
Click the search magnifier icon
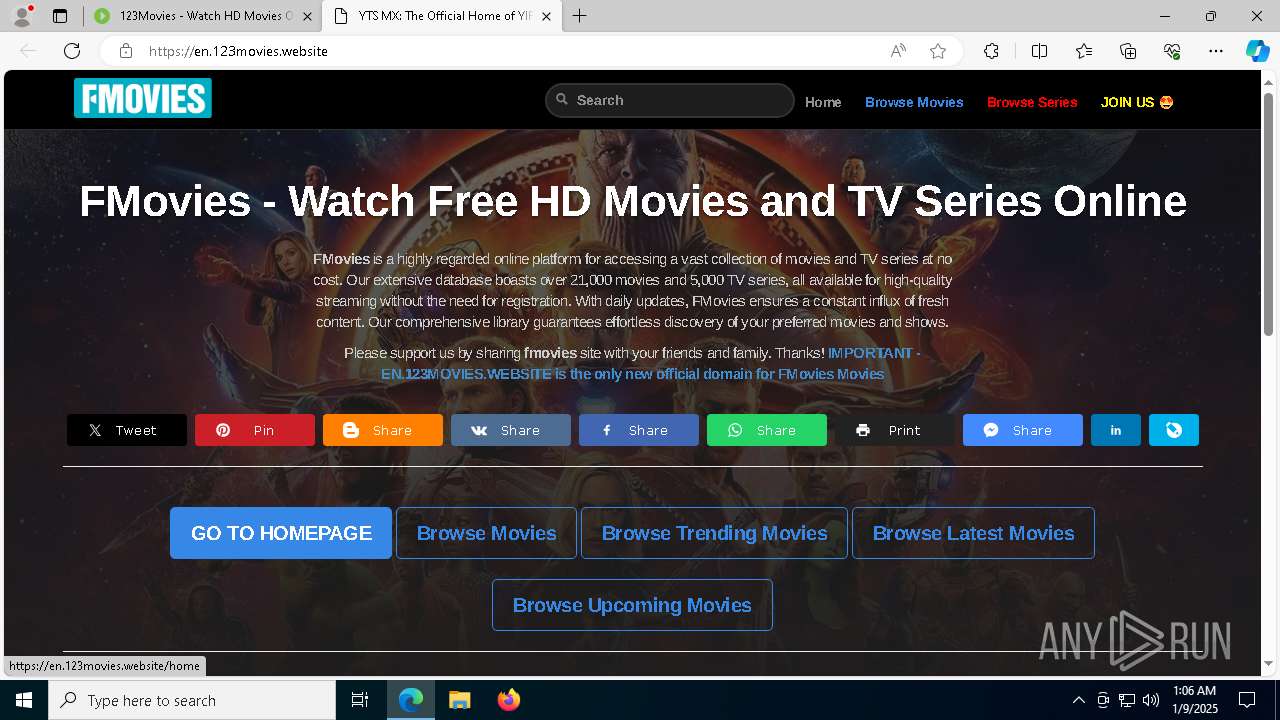[x=562, y=99]
